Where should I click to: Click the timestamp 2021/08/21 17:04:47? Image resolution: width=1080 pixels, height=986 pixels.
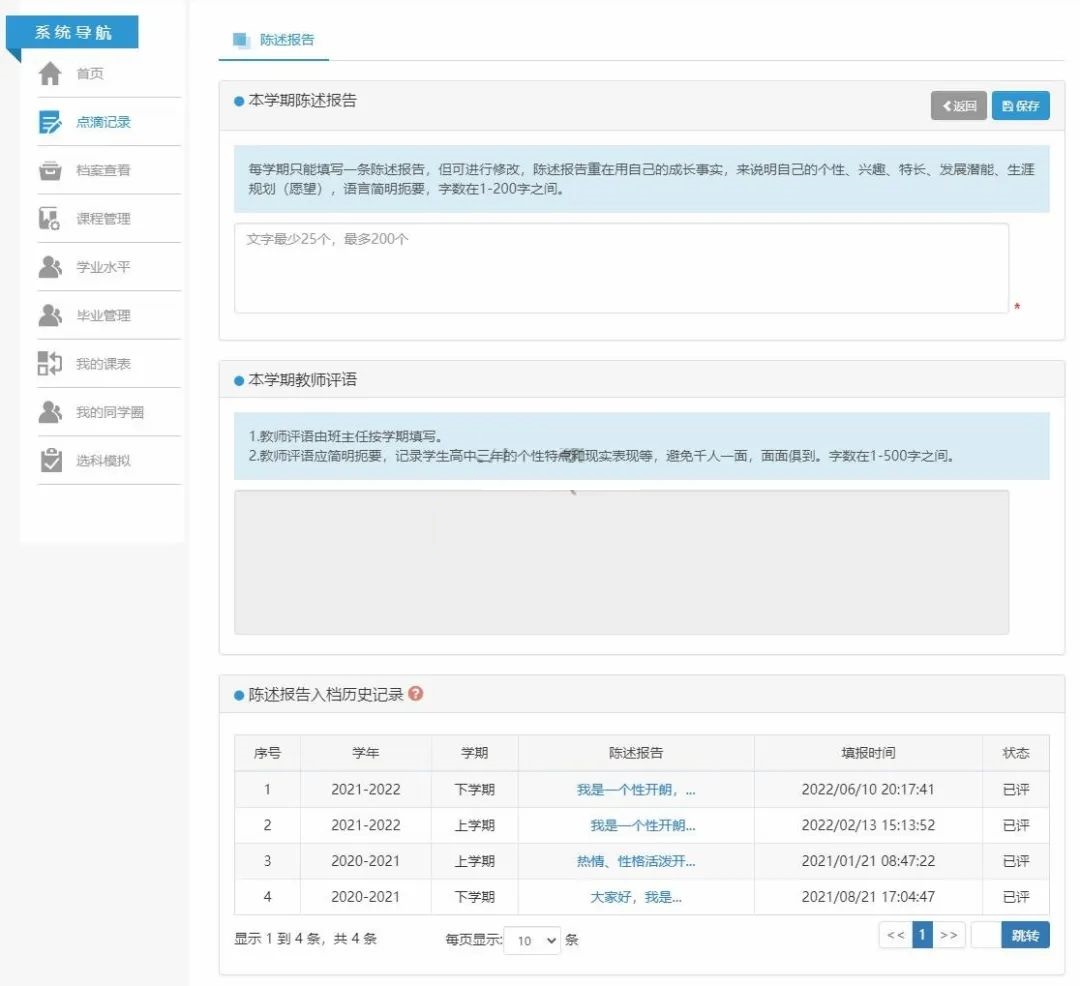(868, 897)
